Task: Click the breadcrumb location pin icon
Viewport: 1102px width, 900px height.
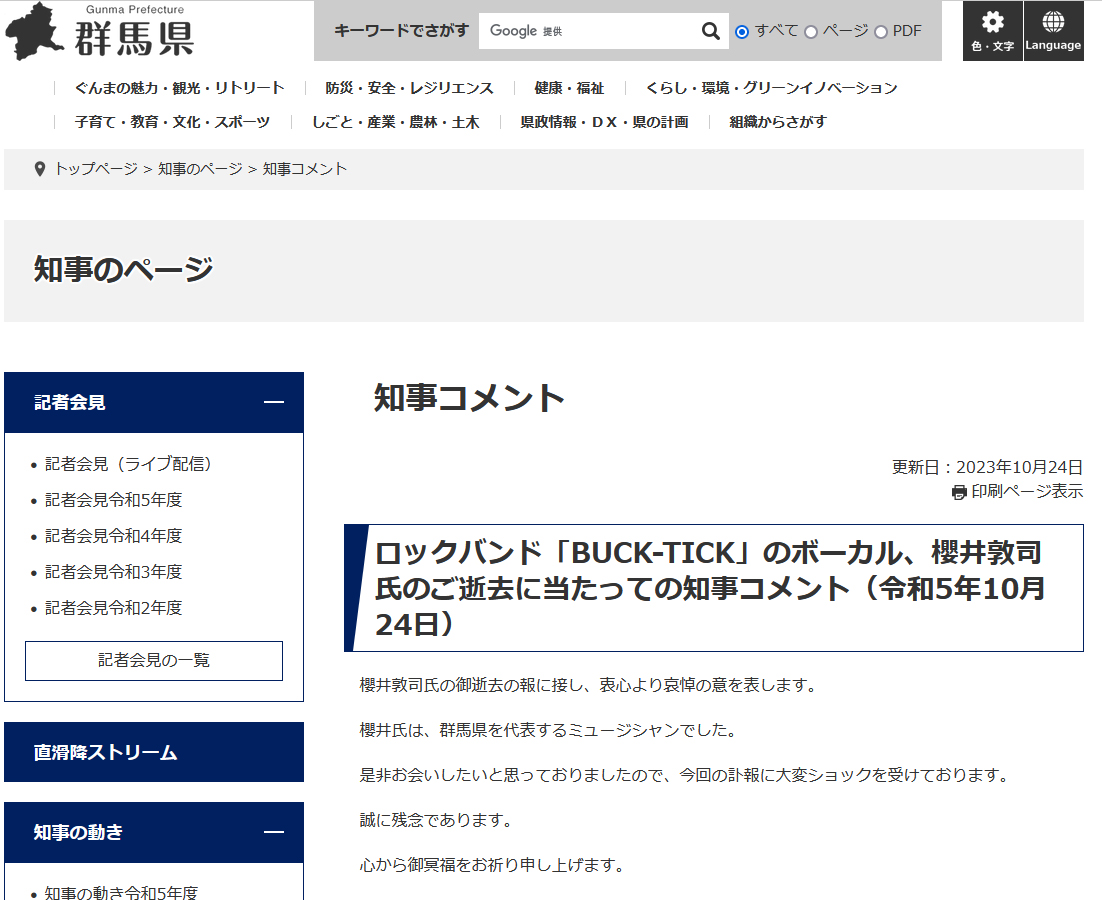Action: click(x=40, y=169)
